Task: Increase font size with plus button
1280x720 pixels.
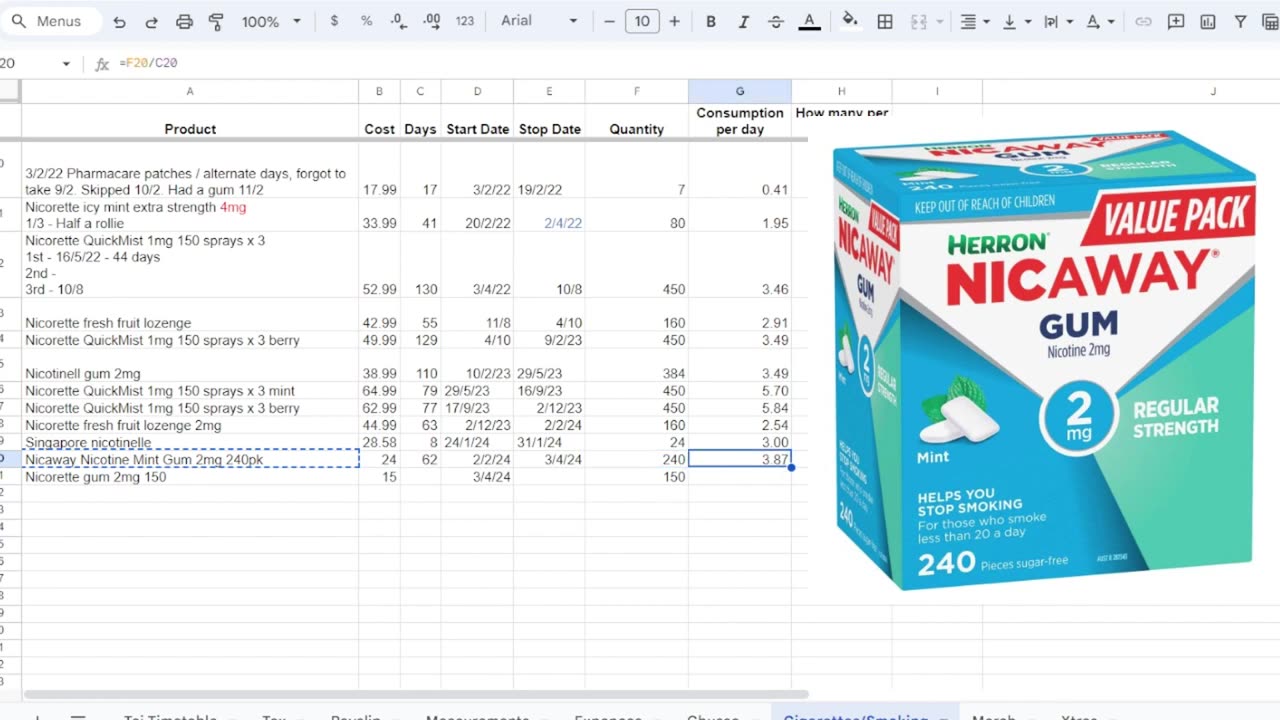Action: pos(675,21)
